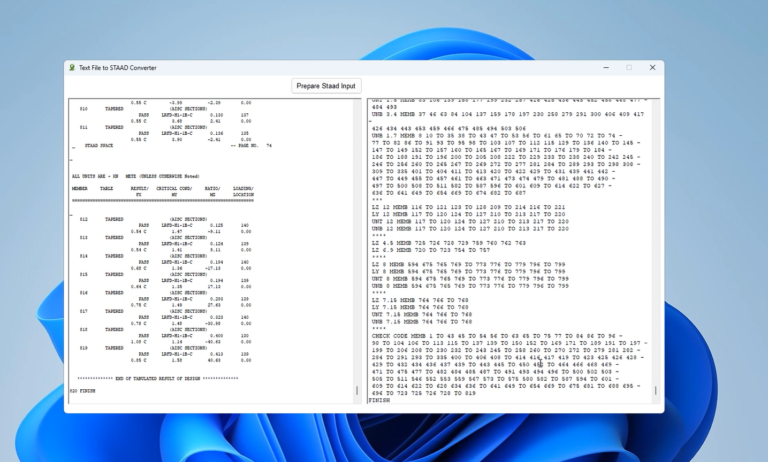This screenshot has height=462, width=768.
Task: Click the 'Text File to STAAD Converter' title text
Action: [118, 68]
